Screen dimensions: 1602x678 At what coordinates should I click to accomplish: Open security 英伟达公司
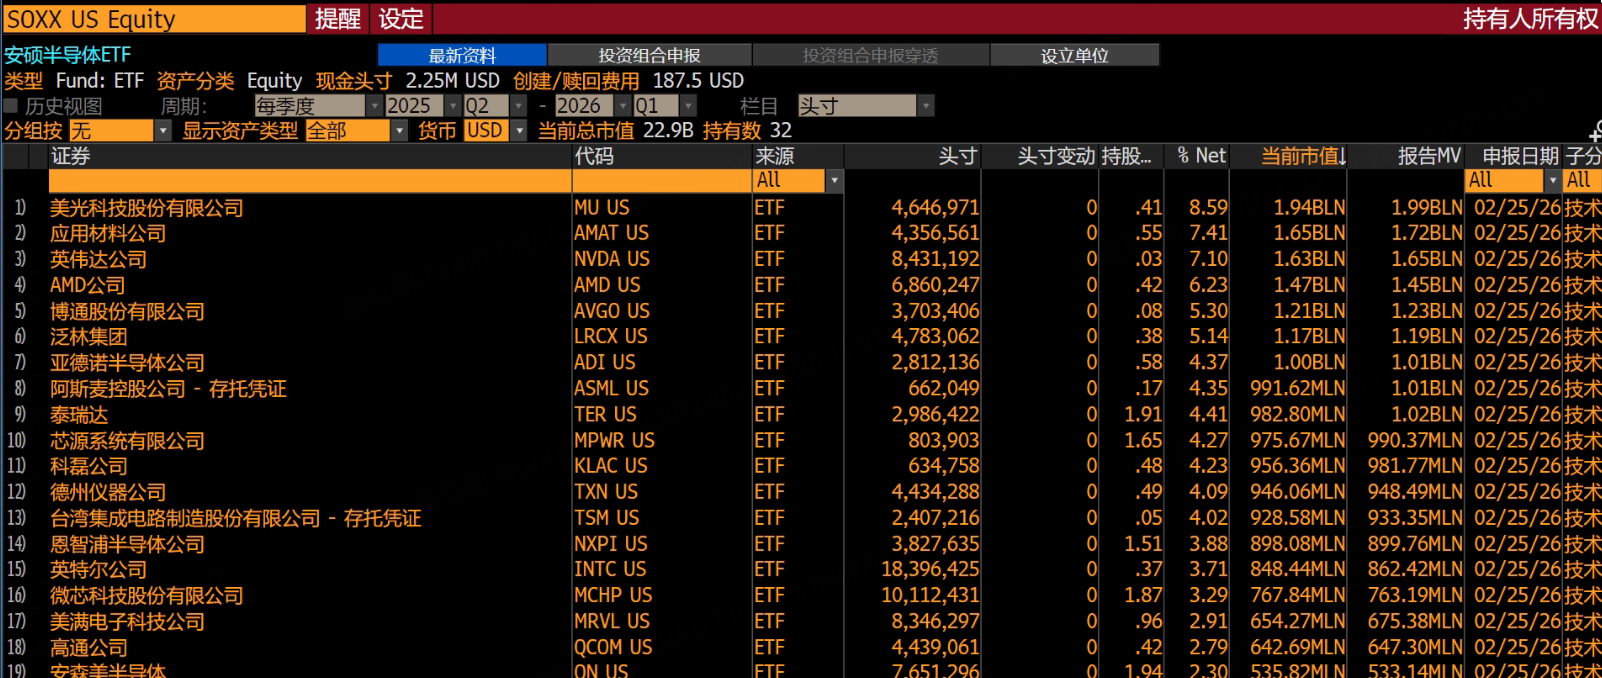(x=98, y=259)
